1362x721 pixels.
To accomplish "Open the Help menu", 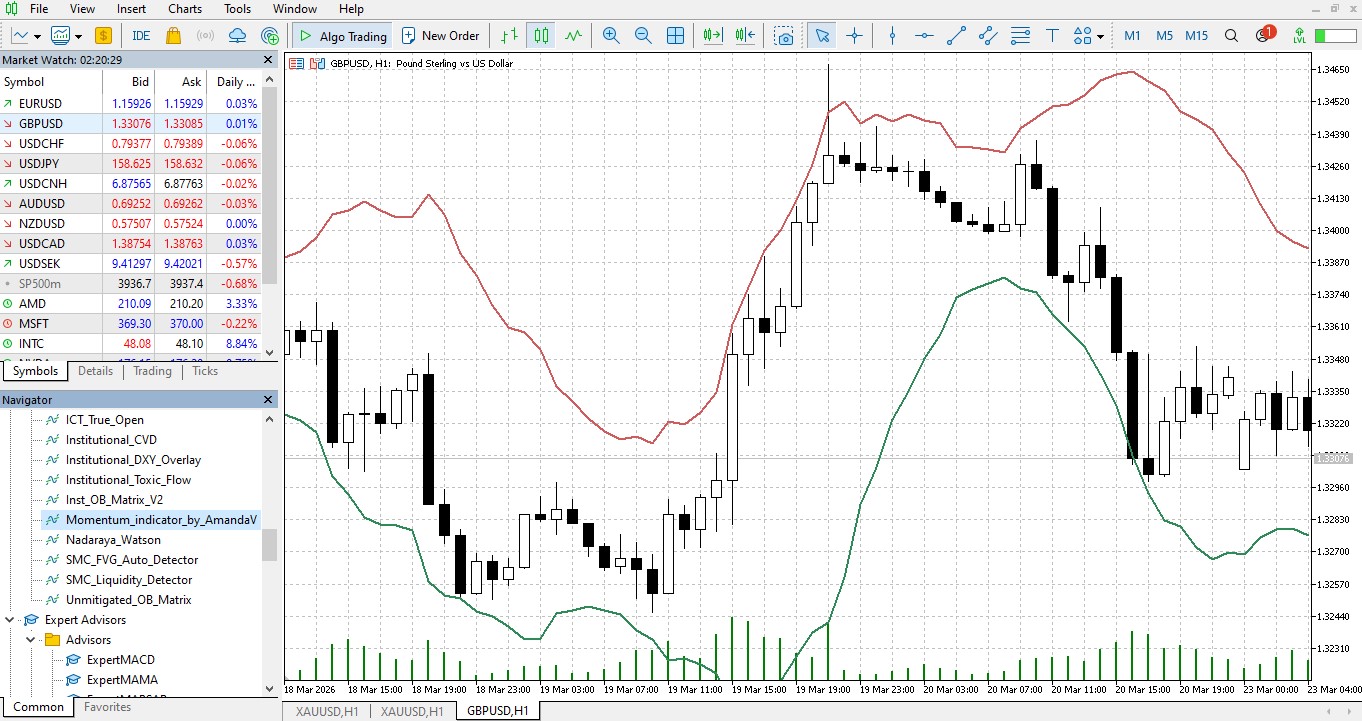I will [352, 9].
